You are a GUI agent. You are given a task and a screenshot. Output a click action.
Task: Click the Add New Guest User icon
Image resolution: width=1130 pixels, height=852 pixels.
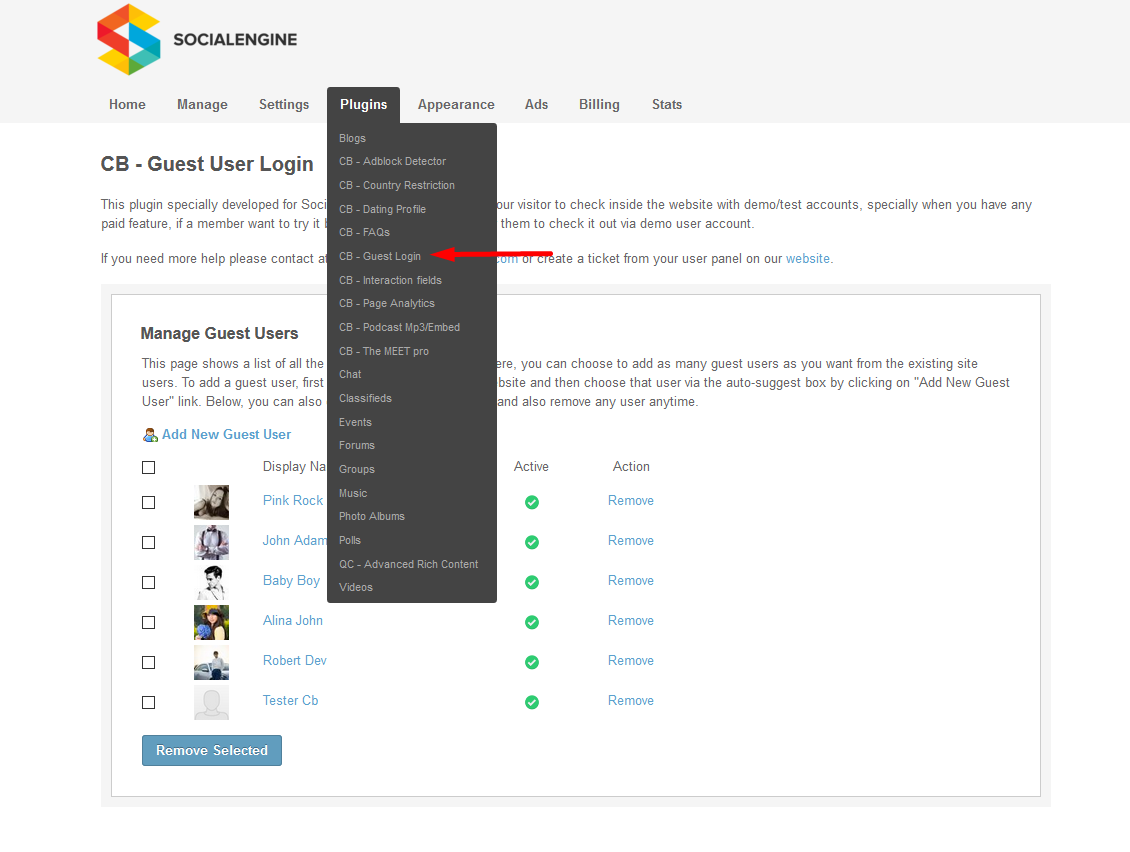150,435
